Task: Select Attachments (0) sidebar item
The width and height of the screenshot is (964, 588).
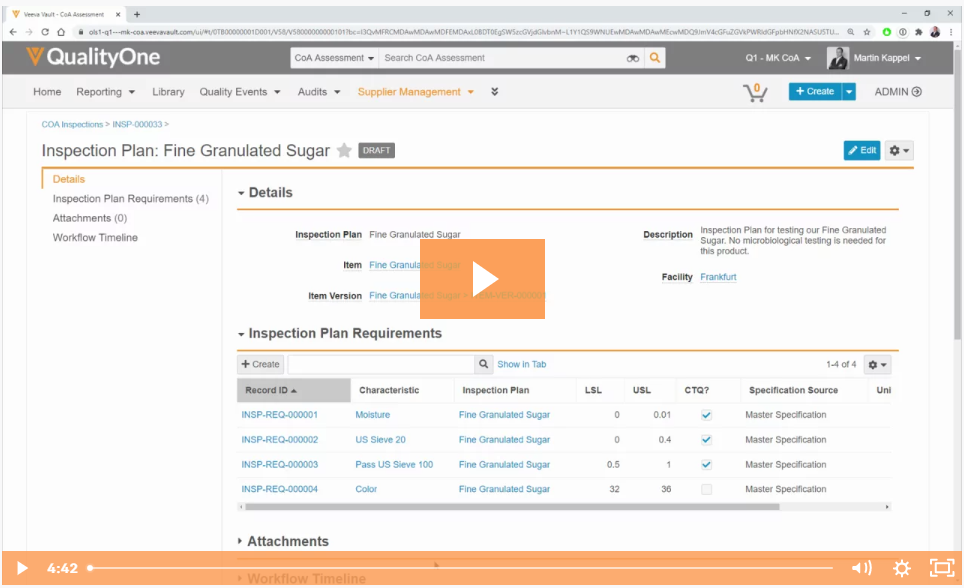Action: coord(90,218)
